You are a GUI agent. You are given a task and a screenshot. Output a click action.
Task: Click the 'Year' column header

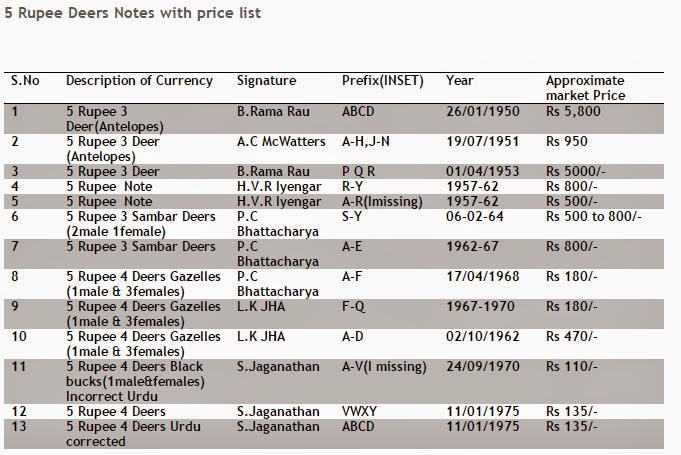coord(460,81)
